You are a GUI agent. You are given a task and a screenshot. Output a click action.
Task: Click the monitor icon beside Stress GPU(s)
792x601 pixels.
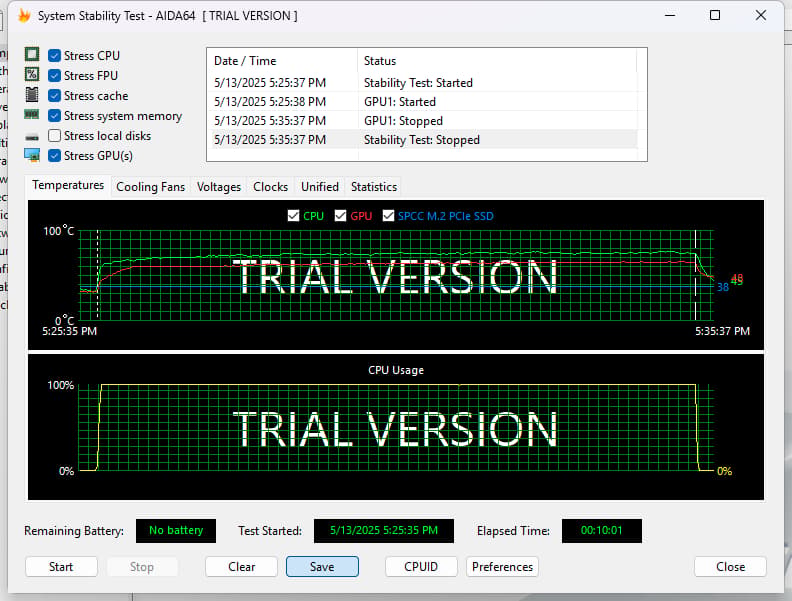[x=32, y=156]
